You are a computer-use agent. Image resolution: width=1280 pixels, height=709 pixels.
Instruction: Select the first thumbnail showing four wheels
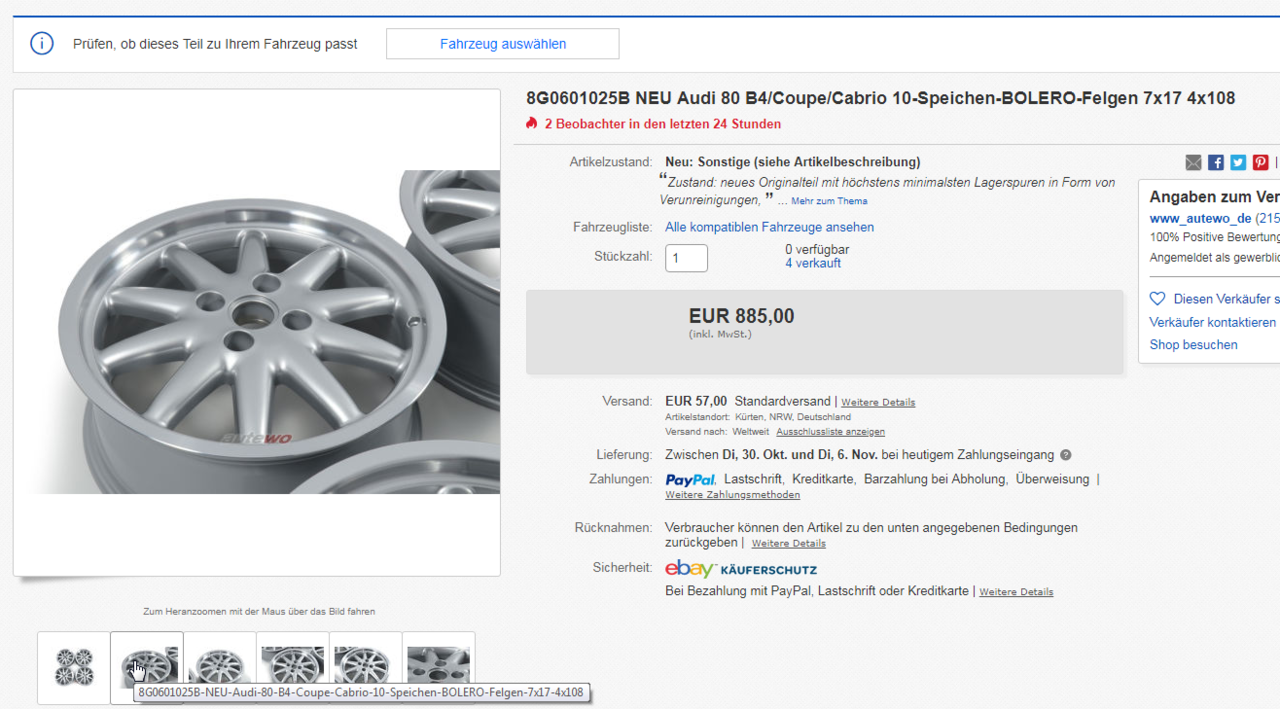point(74,667)
